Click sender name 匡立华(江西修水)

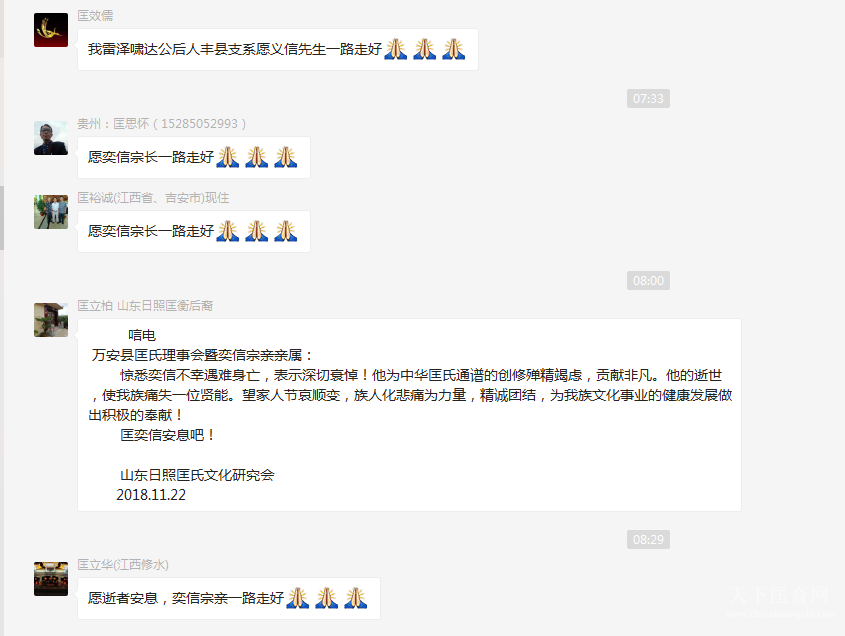click(x=123, y=565)
